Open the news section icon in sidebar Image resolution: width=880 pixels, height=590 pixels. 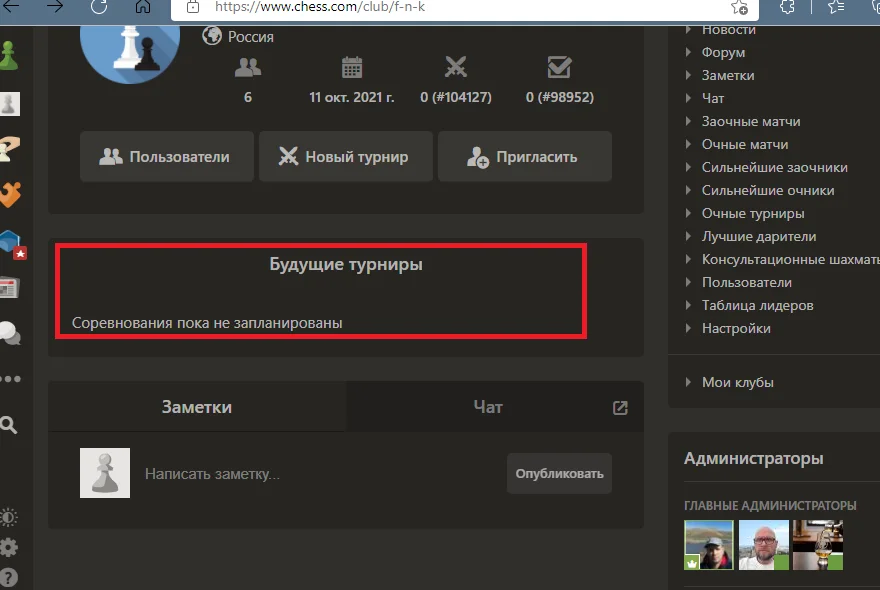10,289
